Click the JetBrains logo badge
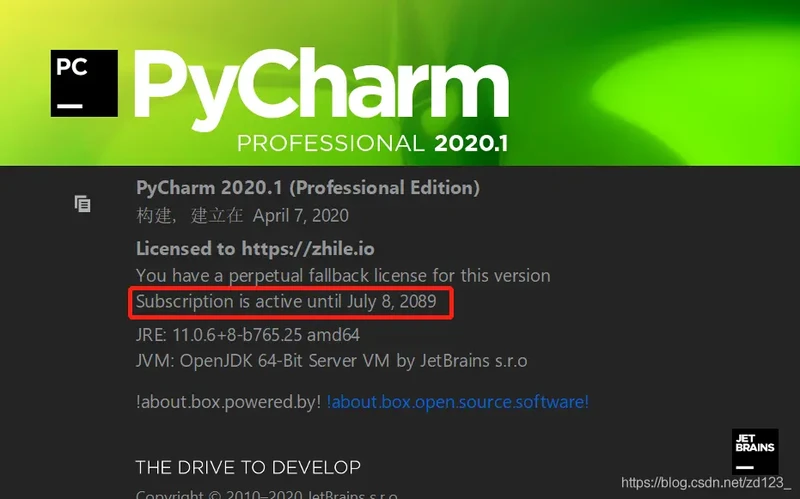This screenshot has height=499, width=800. 755,452
